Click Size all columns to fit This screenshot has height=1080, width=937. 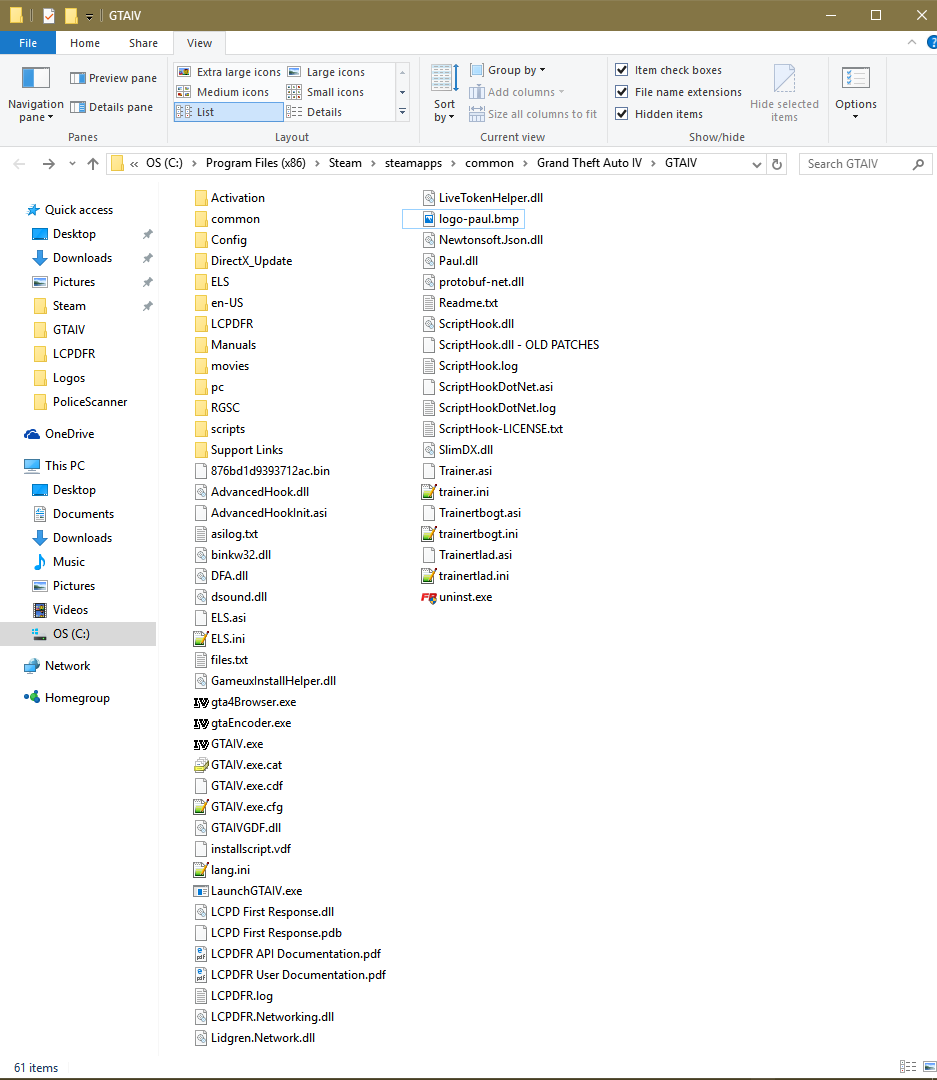pyautogui.click(x=533, y=114)
